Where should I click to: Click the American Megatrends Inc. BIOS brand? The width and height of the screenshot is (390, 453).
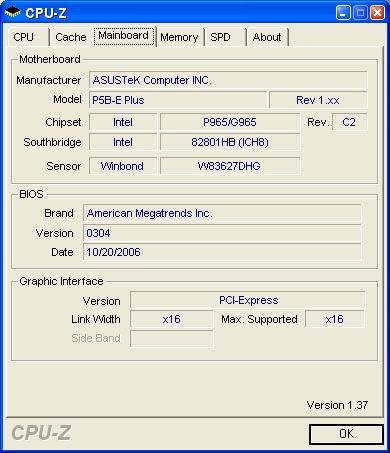coord(222,213)
